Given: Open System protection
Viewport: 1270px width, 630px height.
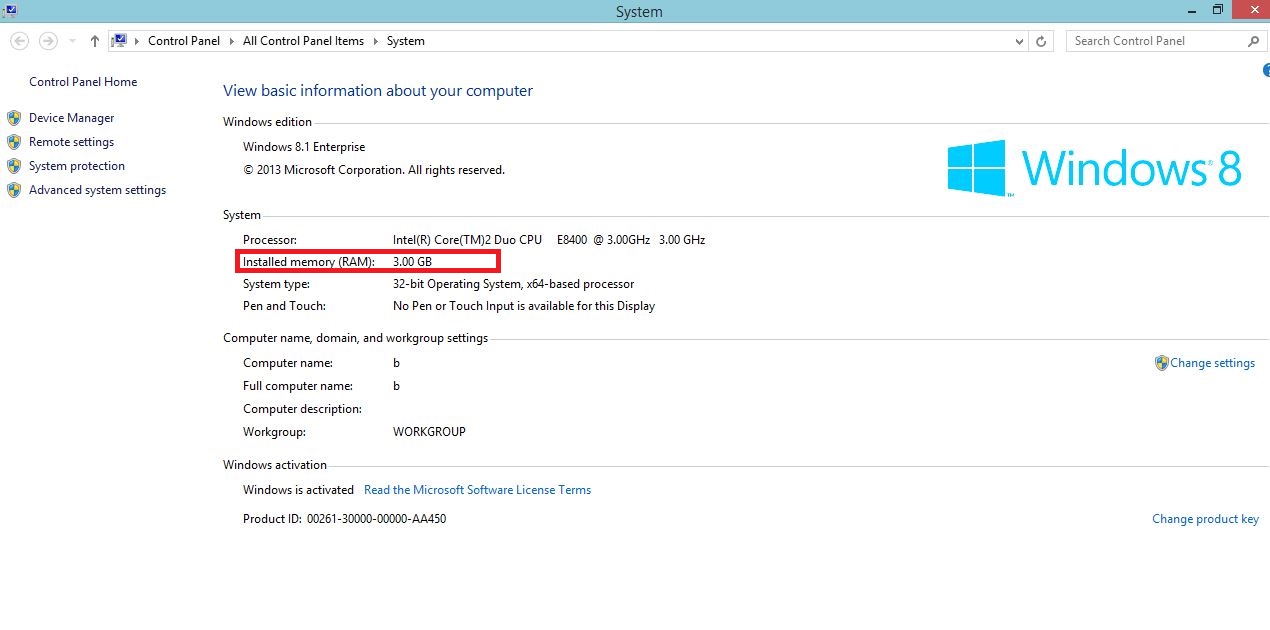Looking at the screenshot, I should [77, 166].
